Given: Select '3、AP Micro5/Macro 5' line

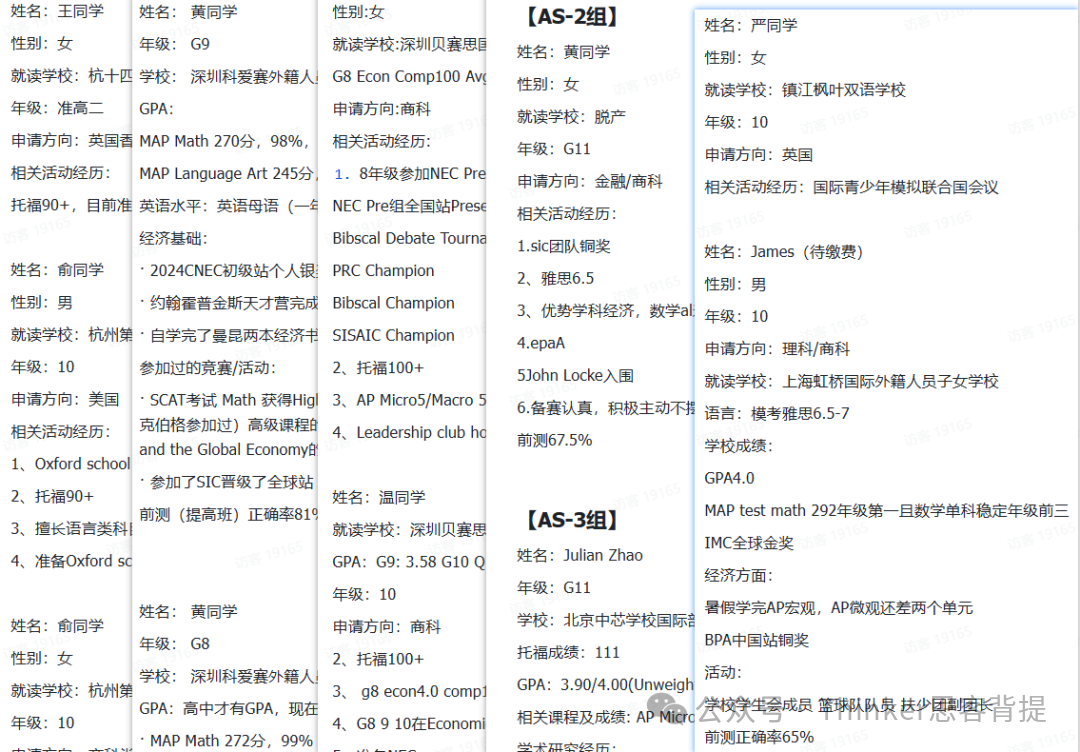Looking at the screenshot, I should tap(409, 400).
